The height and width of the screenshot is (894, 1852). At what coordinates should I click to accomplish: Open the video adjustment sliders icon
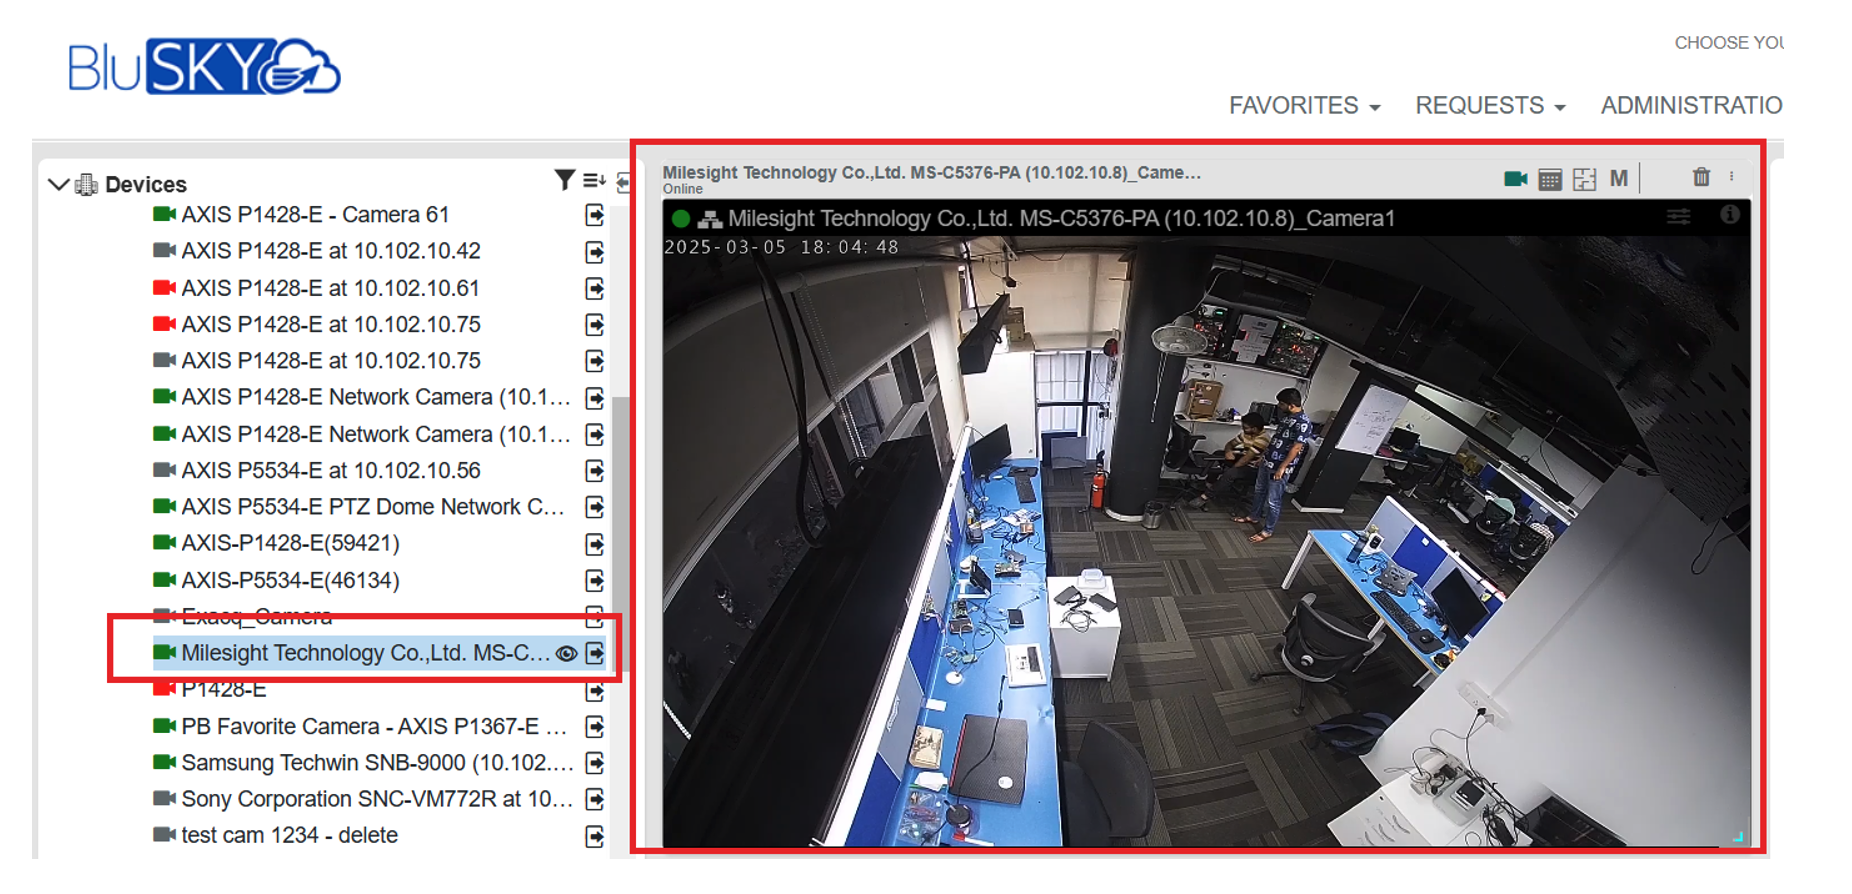click(1679, 216)
